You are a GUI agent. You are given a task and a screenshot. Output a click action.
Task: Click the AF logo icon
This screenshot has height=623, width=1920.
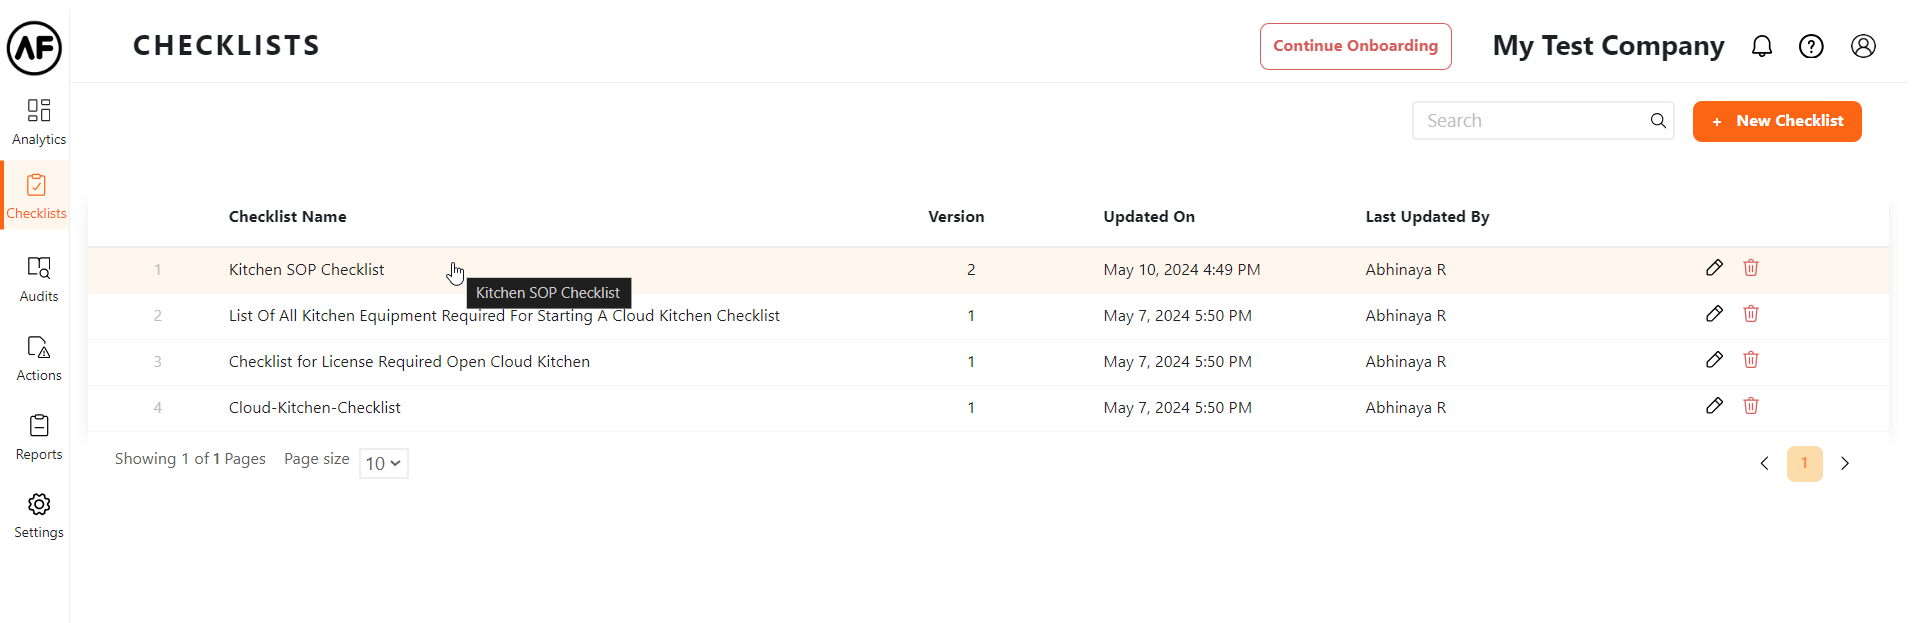click(x=35, y=48)
